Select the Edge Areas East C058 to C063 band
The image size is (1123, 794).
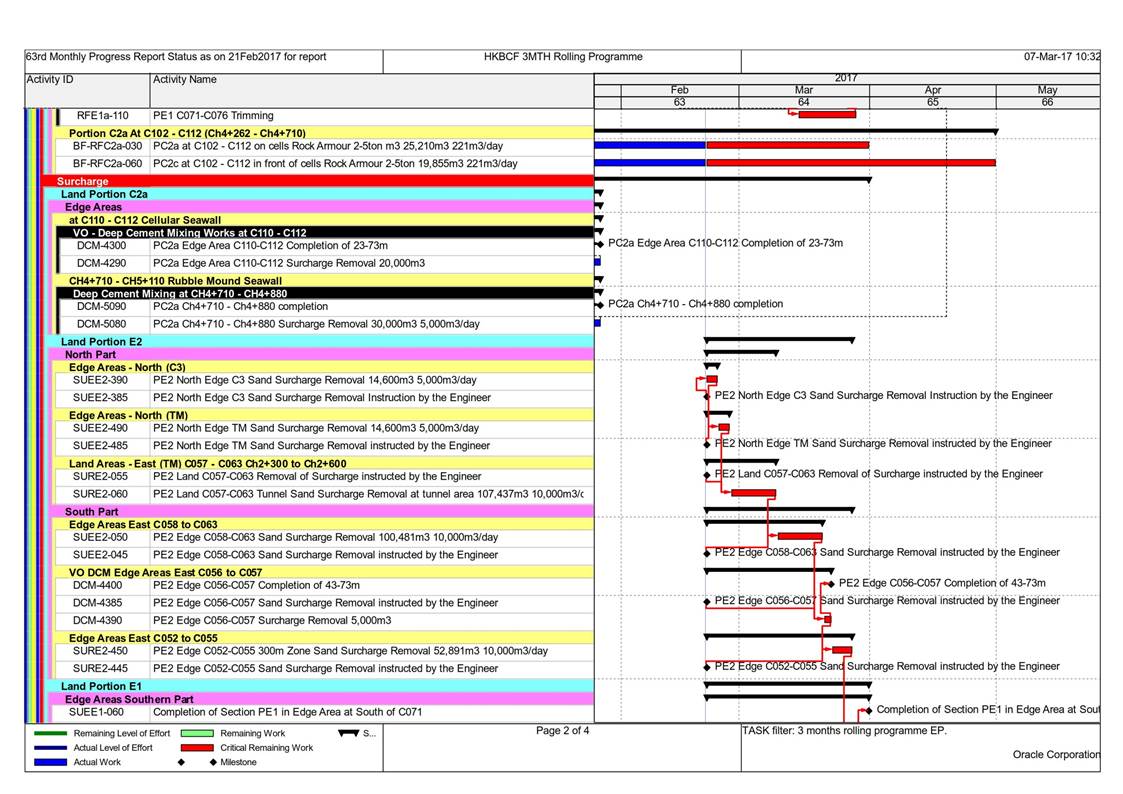[x=324, y=524]
